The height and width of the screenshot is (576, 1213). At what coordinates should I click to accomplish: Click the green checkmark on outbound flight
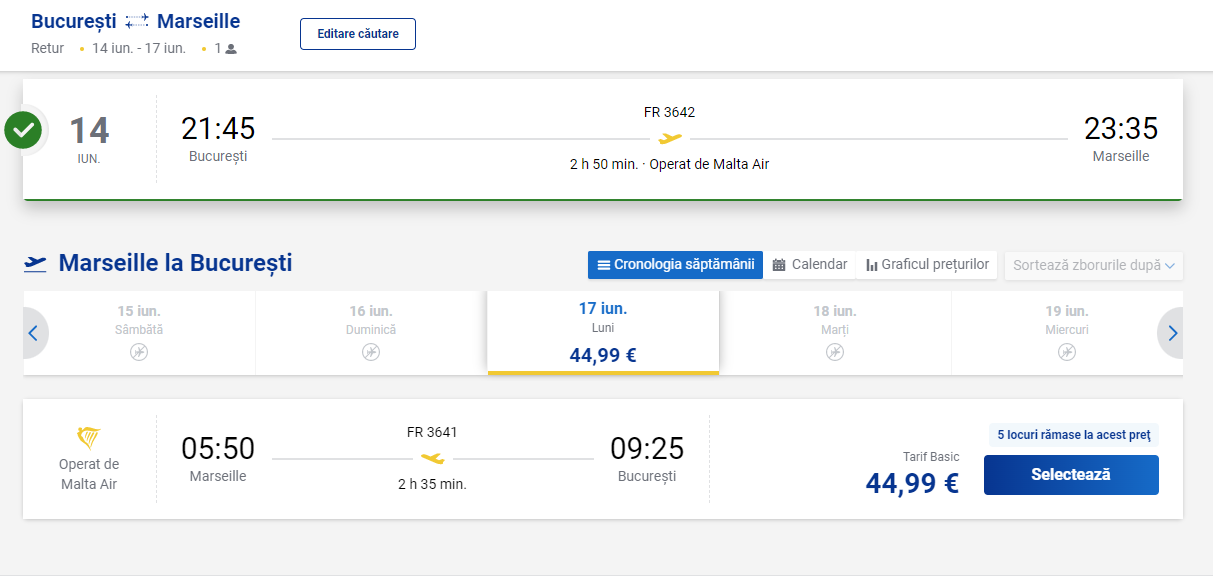point(23,130)
